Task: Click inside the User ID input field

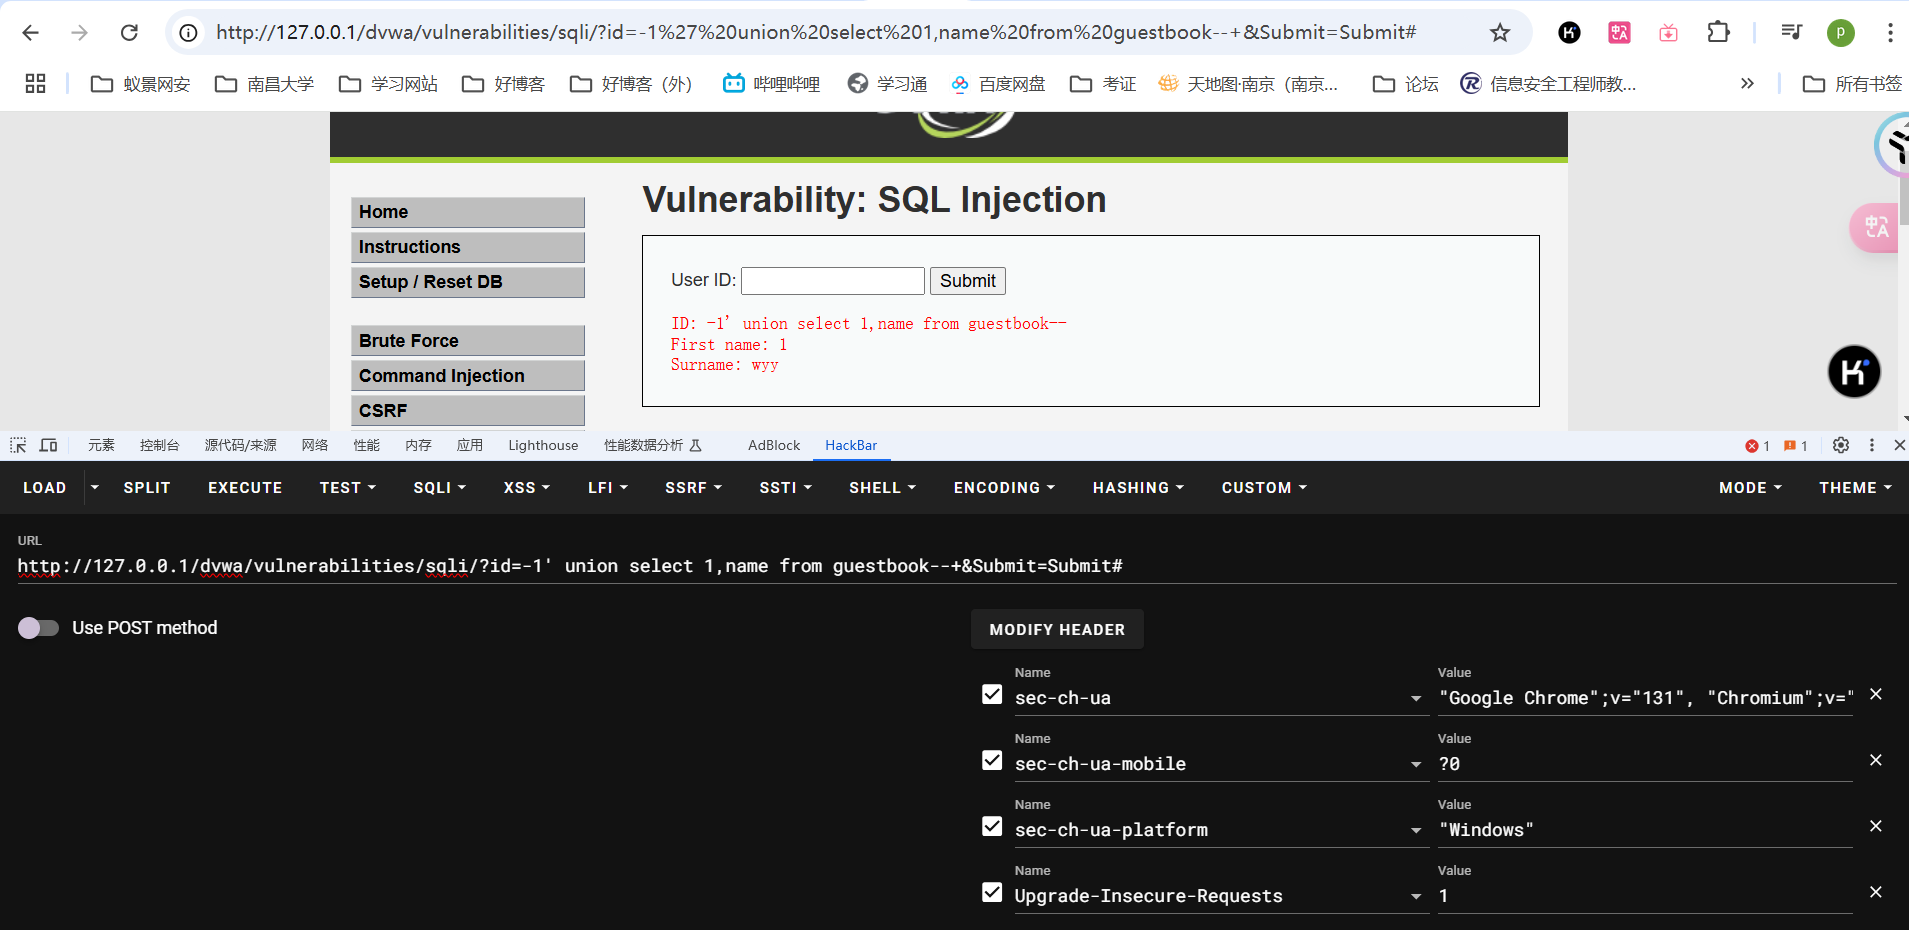Action: point(831,281)
